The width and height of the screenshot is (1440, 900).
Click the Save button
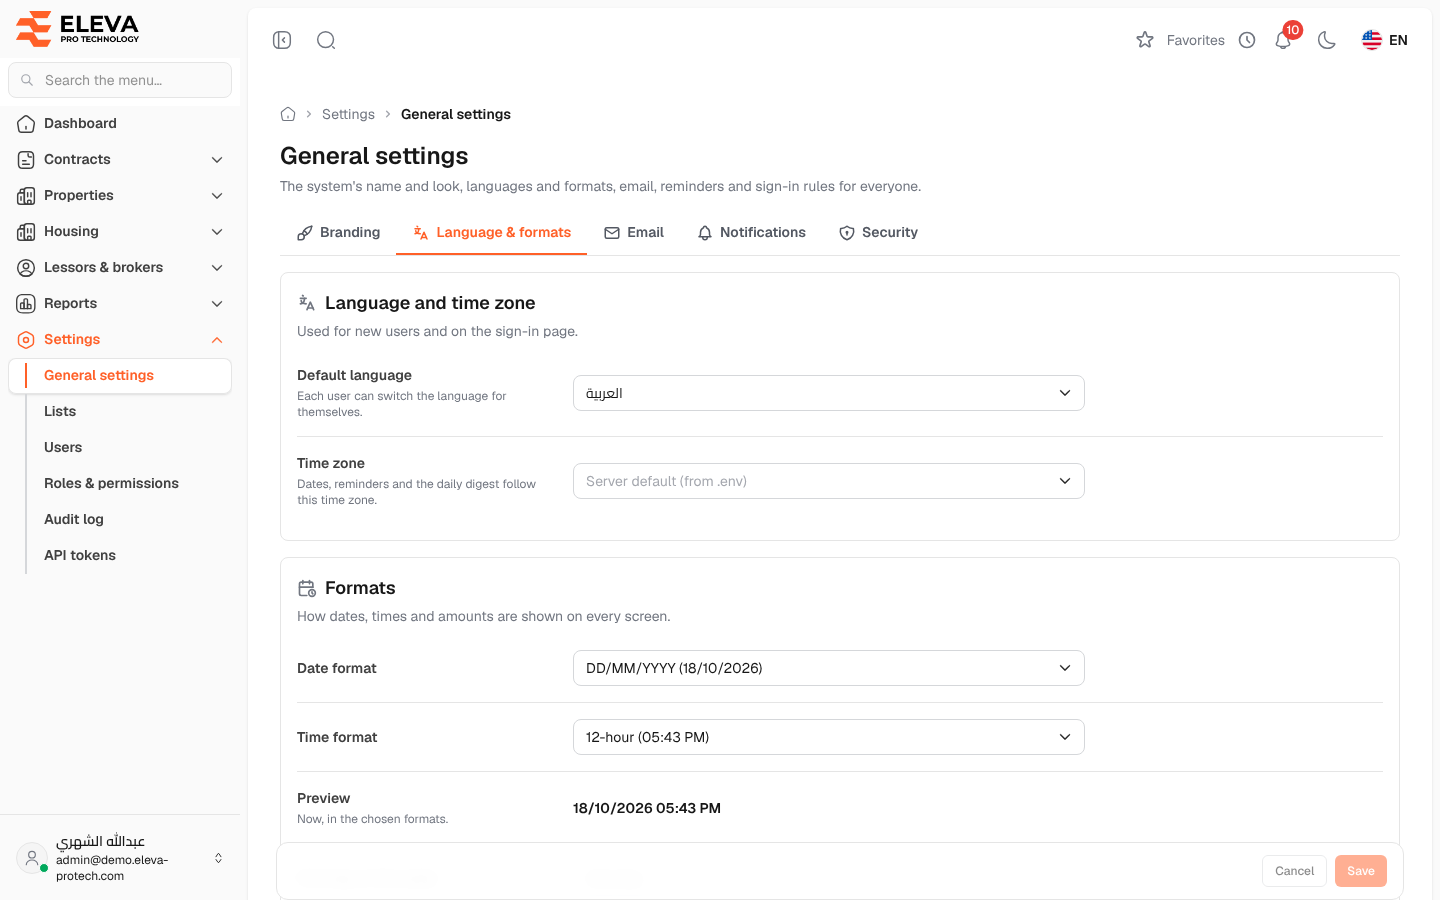pyautogui.click(x=1361, y=871)
